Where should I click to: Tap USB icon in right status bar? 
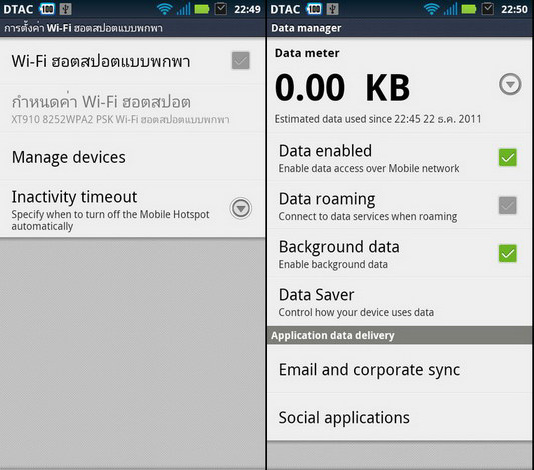332,9
